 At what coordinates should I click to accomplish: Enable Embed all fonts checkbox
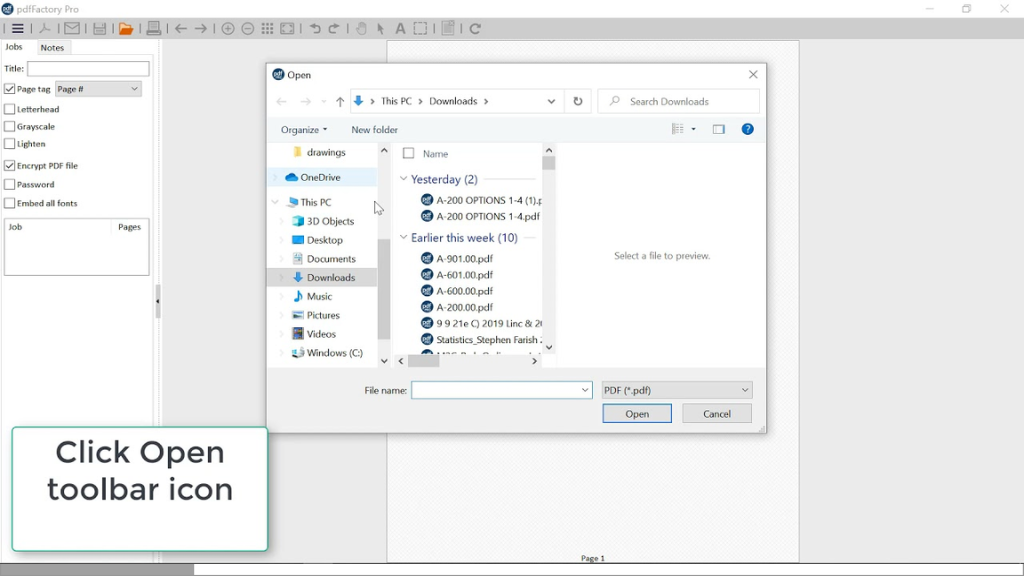point(10,203)
